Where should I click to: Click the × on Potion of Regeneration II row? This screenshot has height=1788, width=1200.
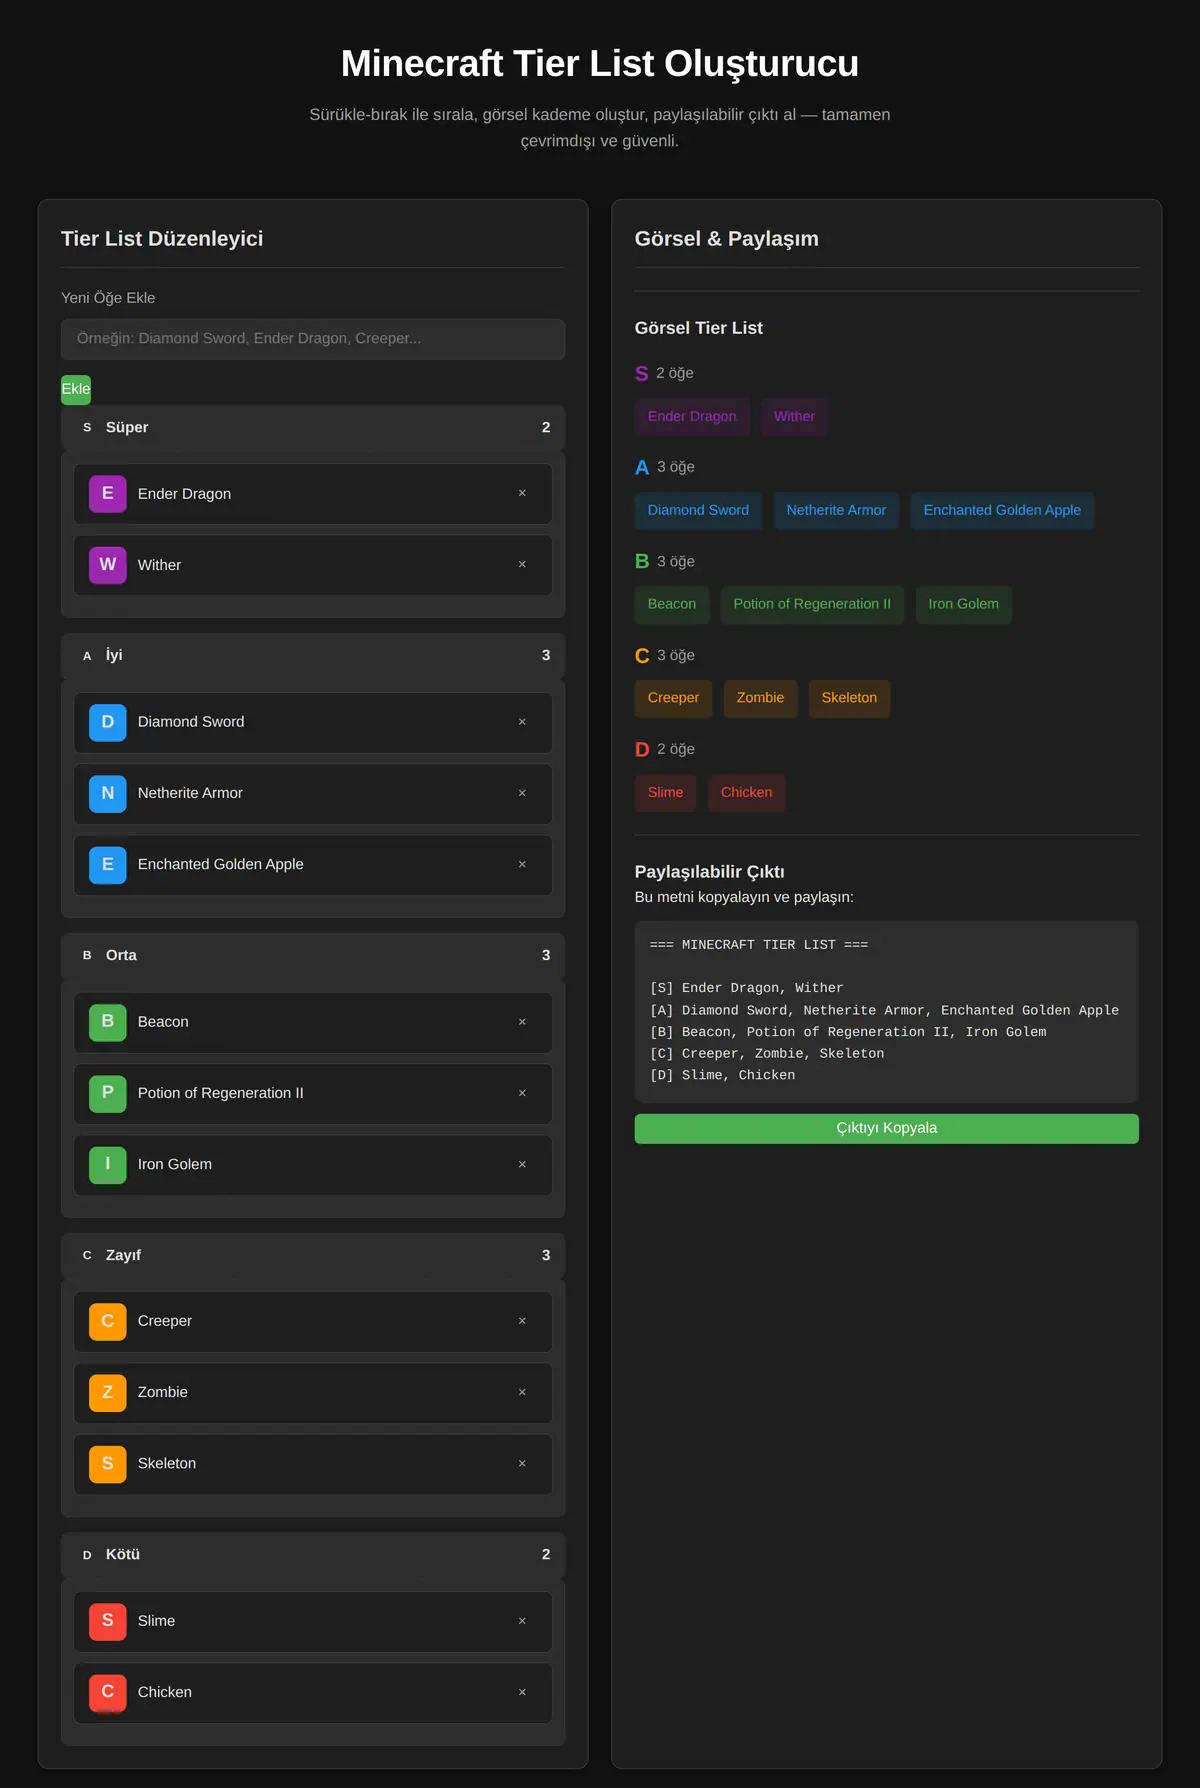click(x=522, y=1093)
